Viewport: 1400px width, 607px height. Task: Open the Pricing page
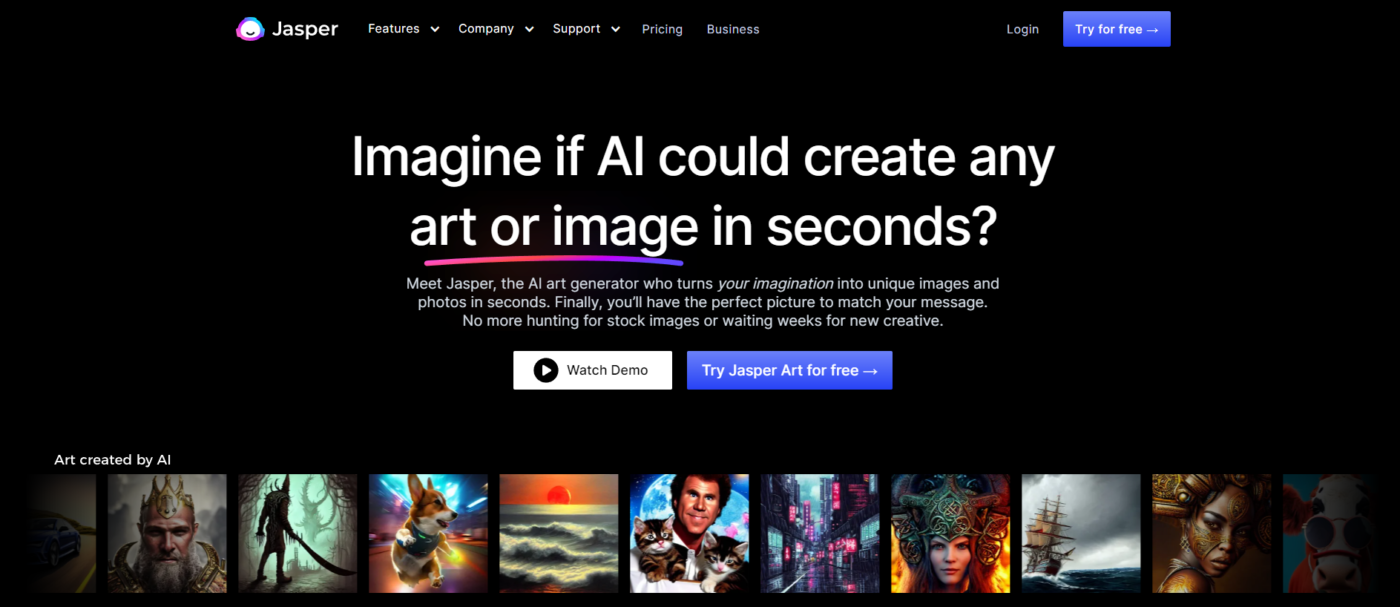(x=662, y=29)
